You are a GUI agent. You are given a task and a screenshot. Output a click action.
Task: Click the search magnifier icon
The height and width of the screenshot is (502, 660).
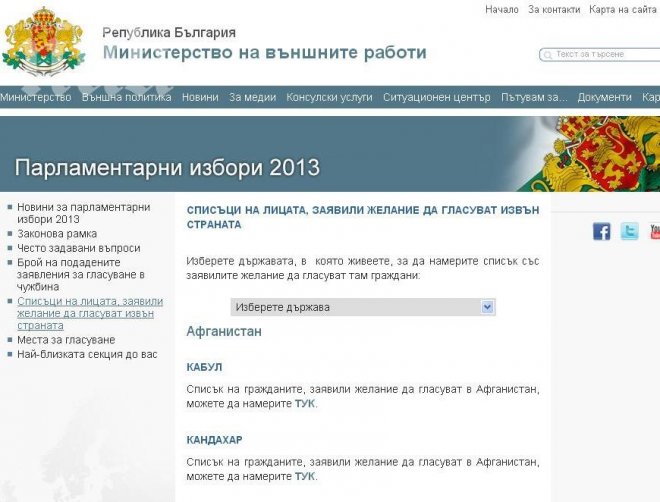click(x=548, y=55)
